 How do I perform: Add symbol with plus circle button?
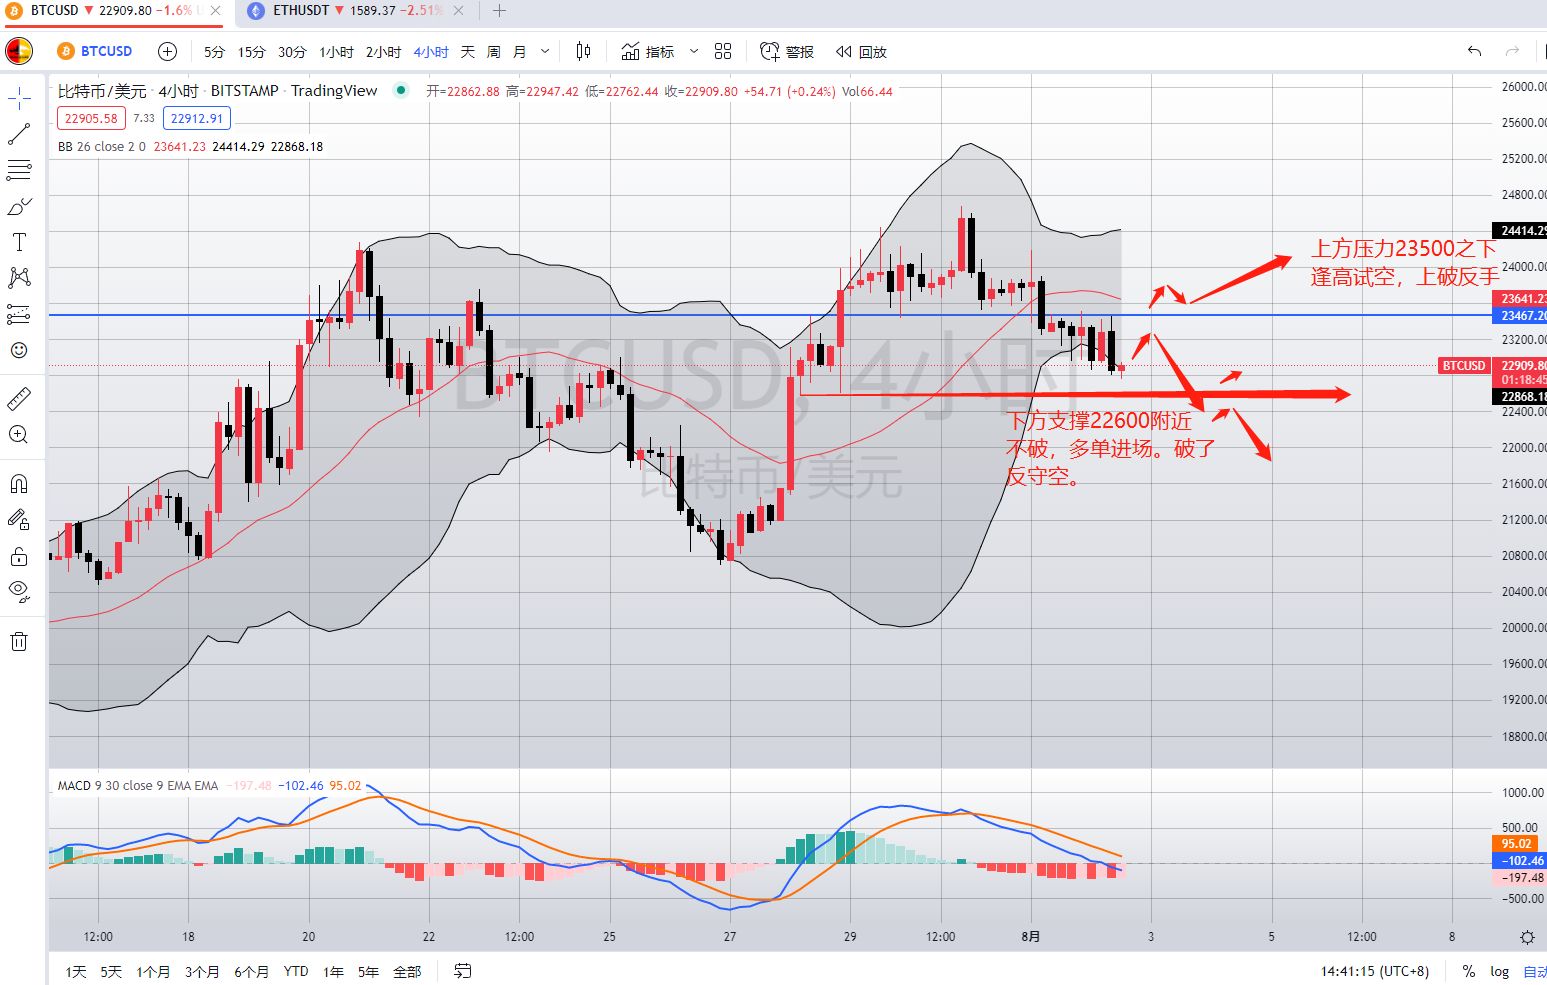click(168, 51)
